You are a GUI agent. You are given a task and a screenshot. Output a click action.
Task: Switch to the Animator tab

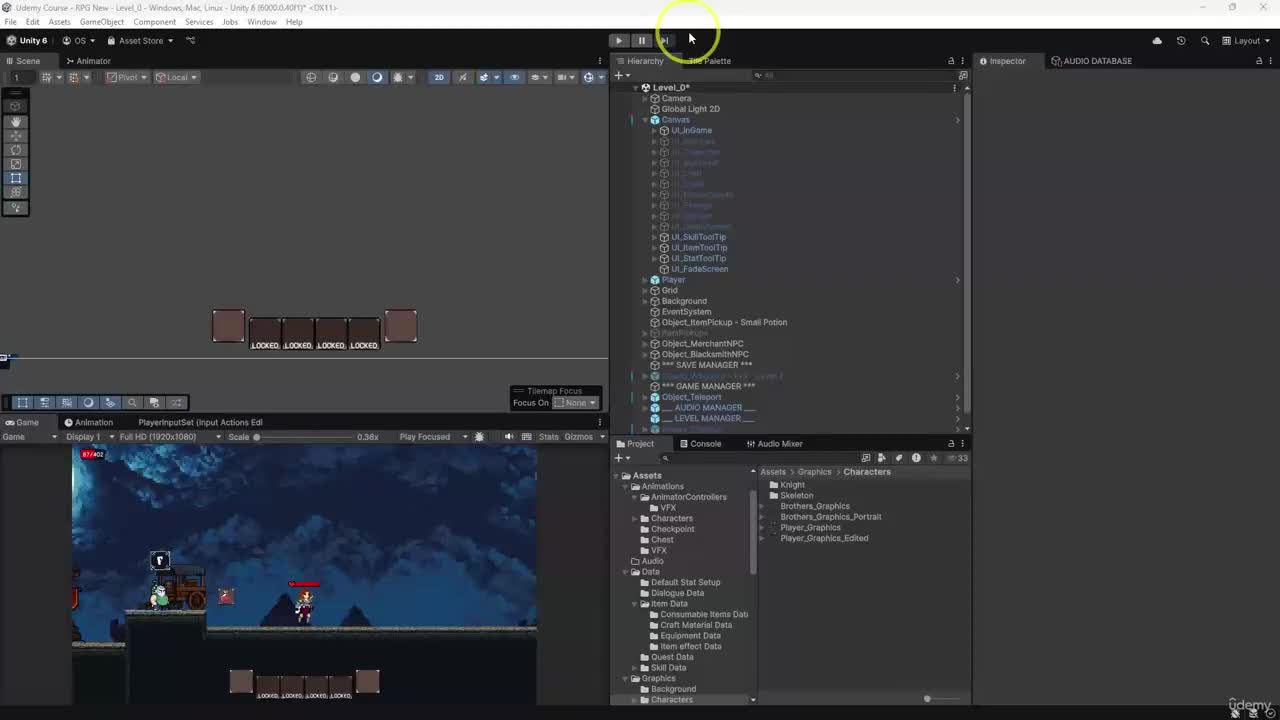[x=87, y=61]
